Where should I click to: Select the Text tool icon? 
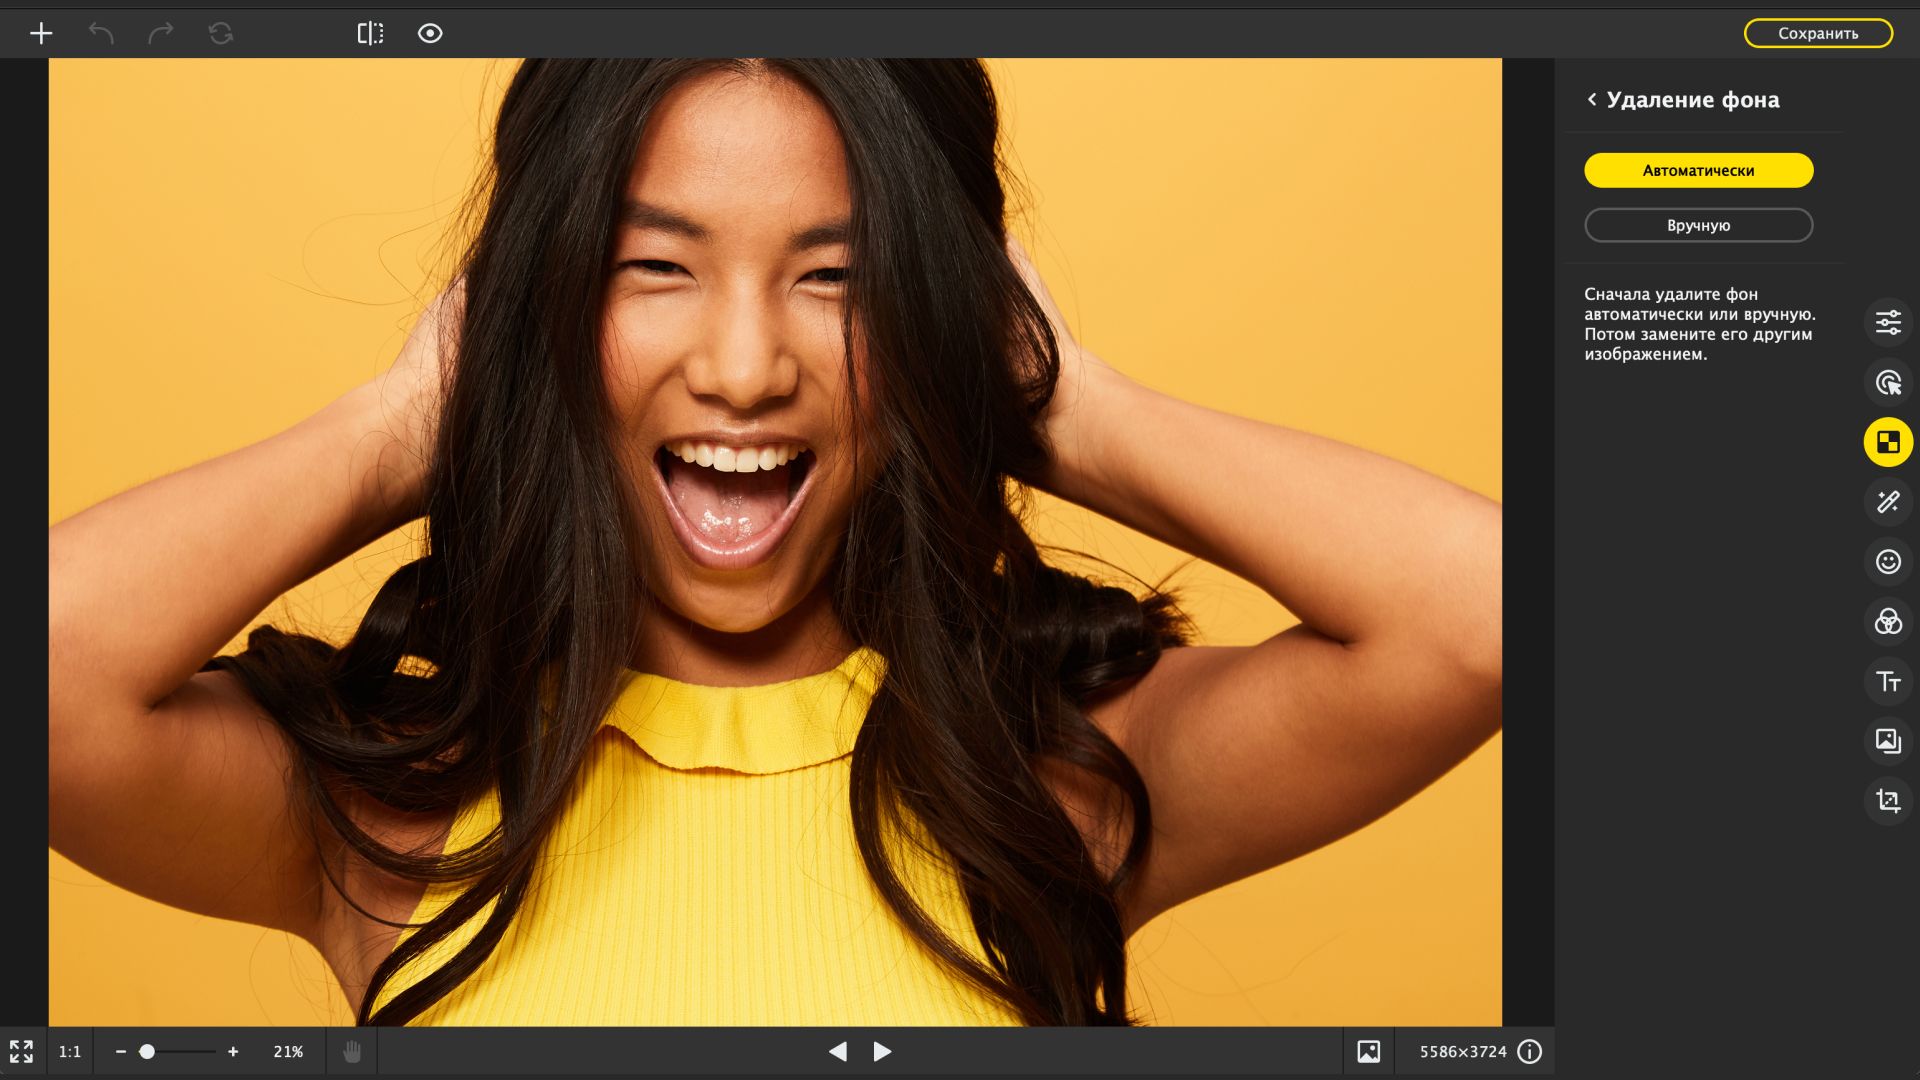pos(1888,682)
